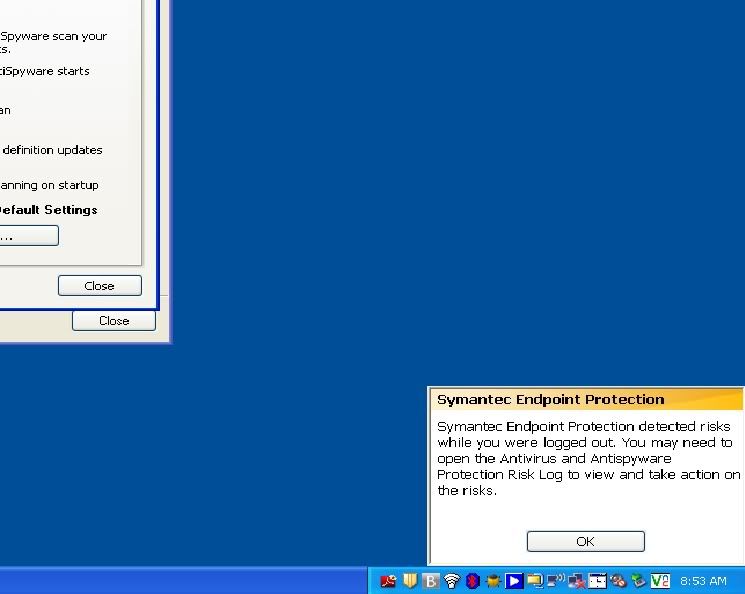Click the 'Spyware scan your' text line
745x594 pixels.
coord(53,37)
